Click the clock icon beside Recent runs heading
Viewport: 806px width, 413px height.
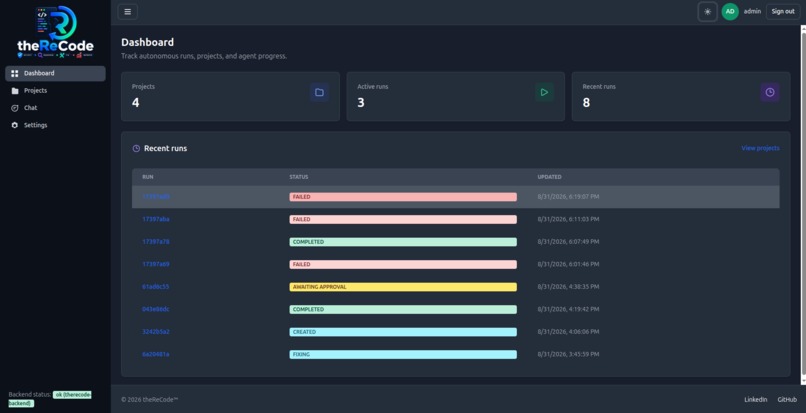136,149
